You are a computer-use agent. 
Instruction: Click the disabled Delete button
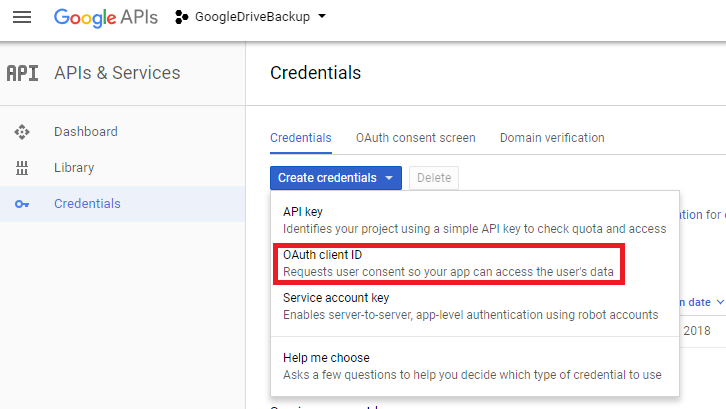coord(434,178)
